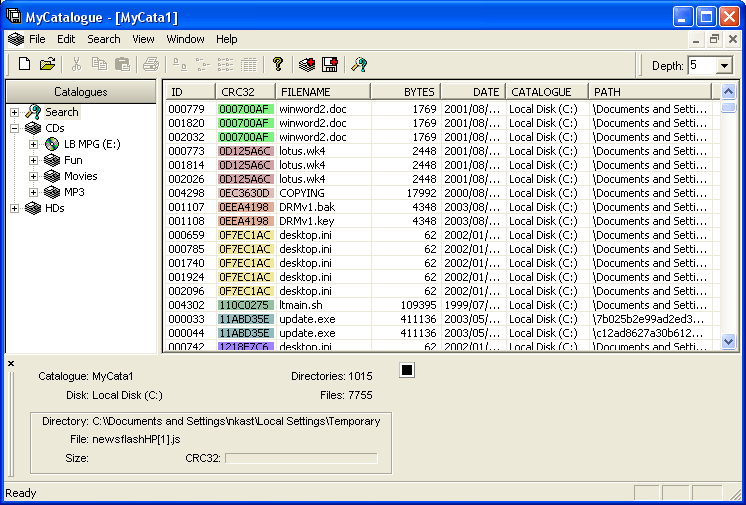
Task: Open the Depth dropdown arrow
Action: (724, 65)
